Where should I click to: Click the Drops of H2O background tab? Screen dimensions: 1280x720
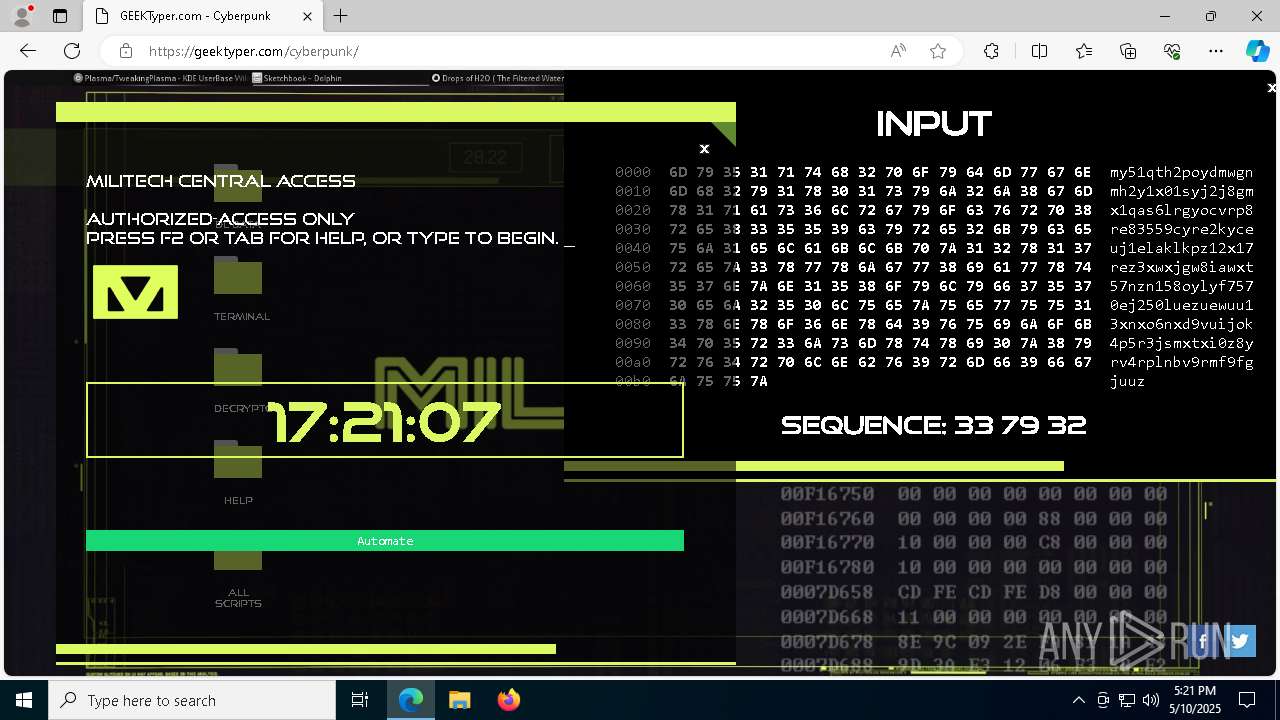point(497,77)
